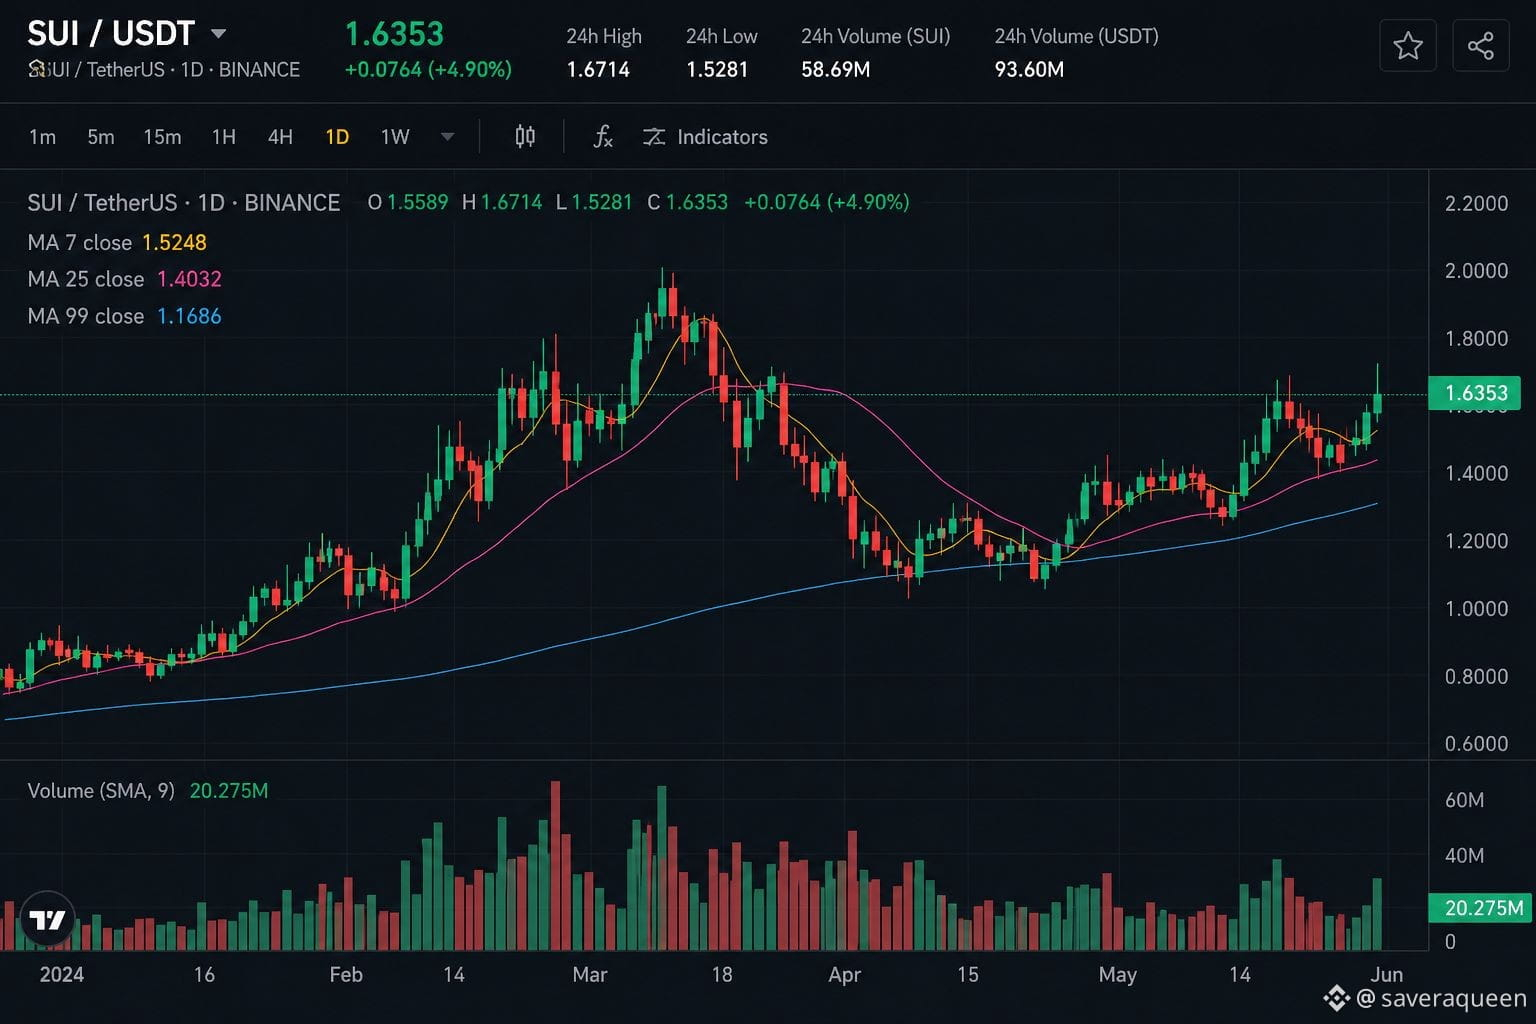Click the header subtitle SUI / TetherUS · 1D · BINANCE
1536x1024 pixels.
click(x=164, y=70)
